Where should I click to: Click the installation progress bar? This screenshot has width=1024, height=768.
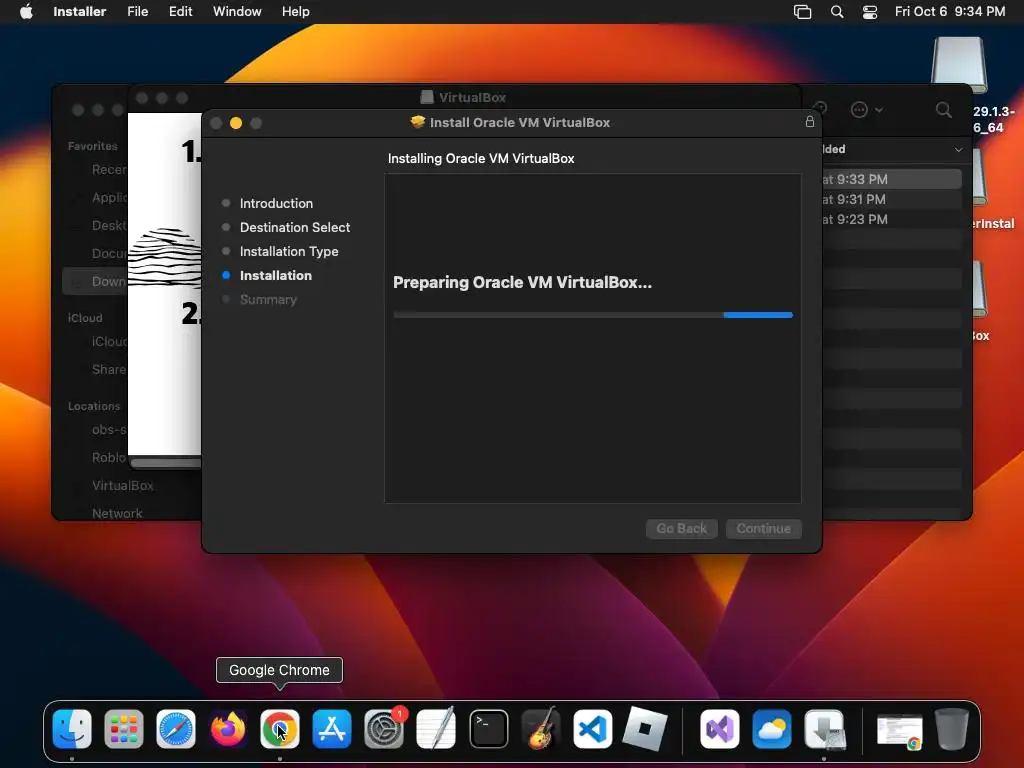(x=593, y=315)
